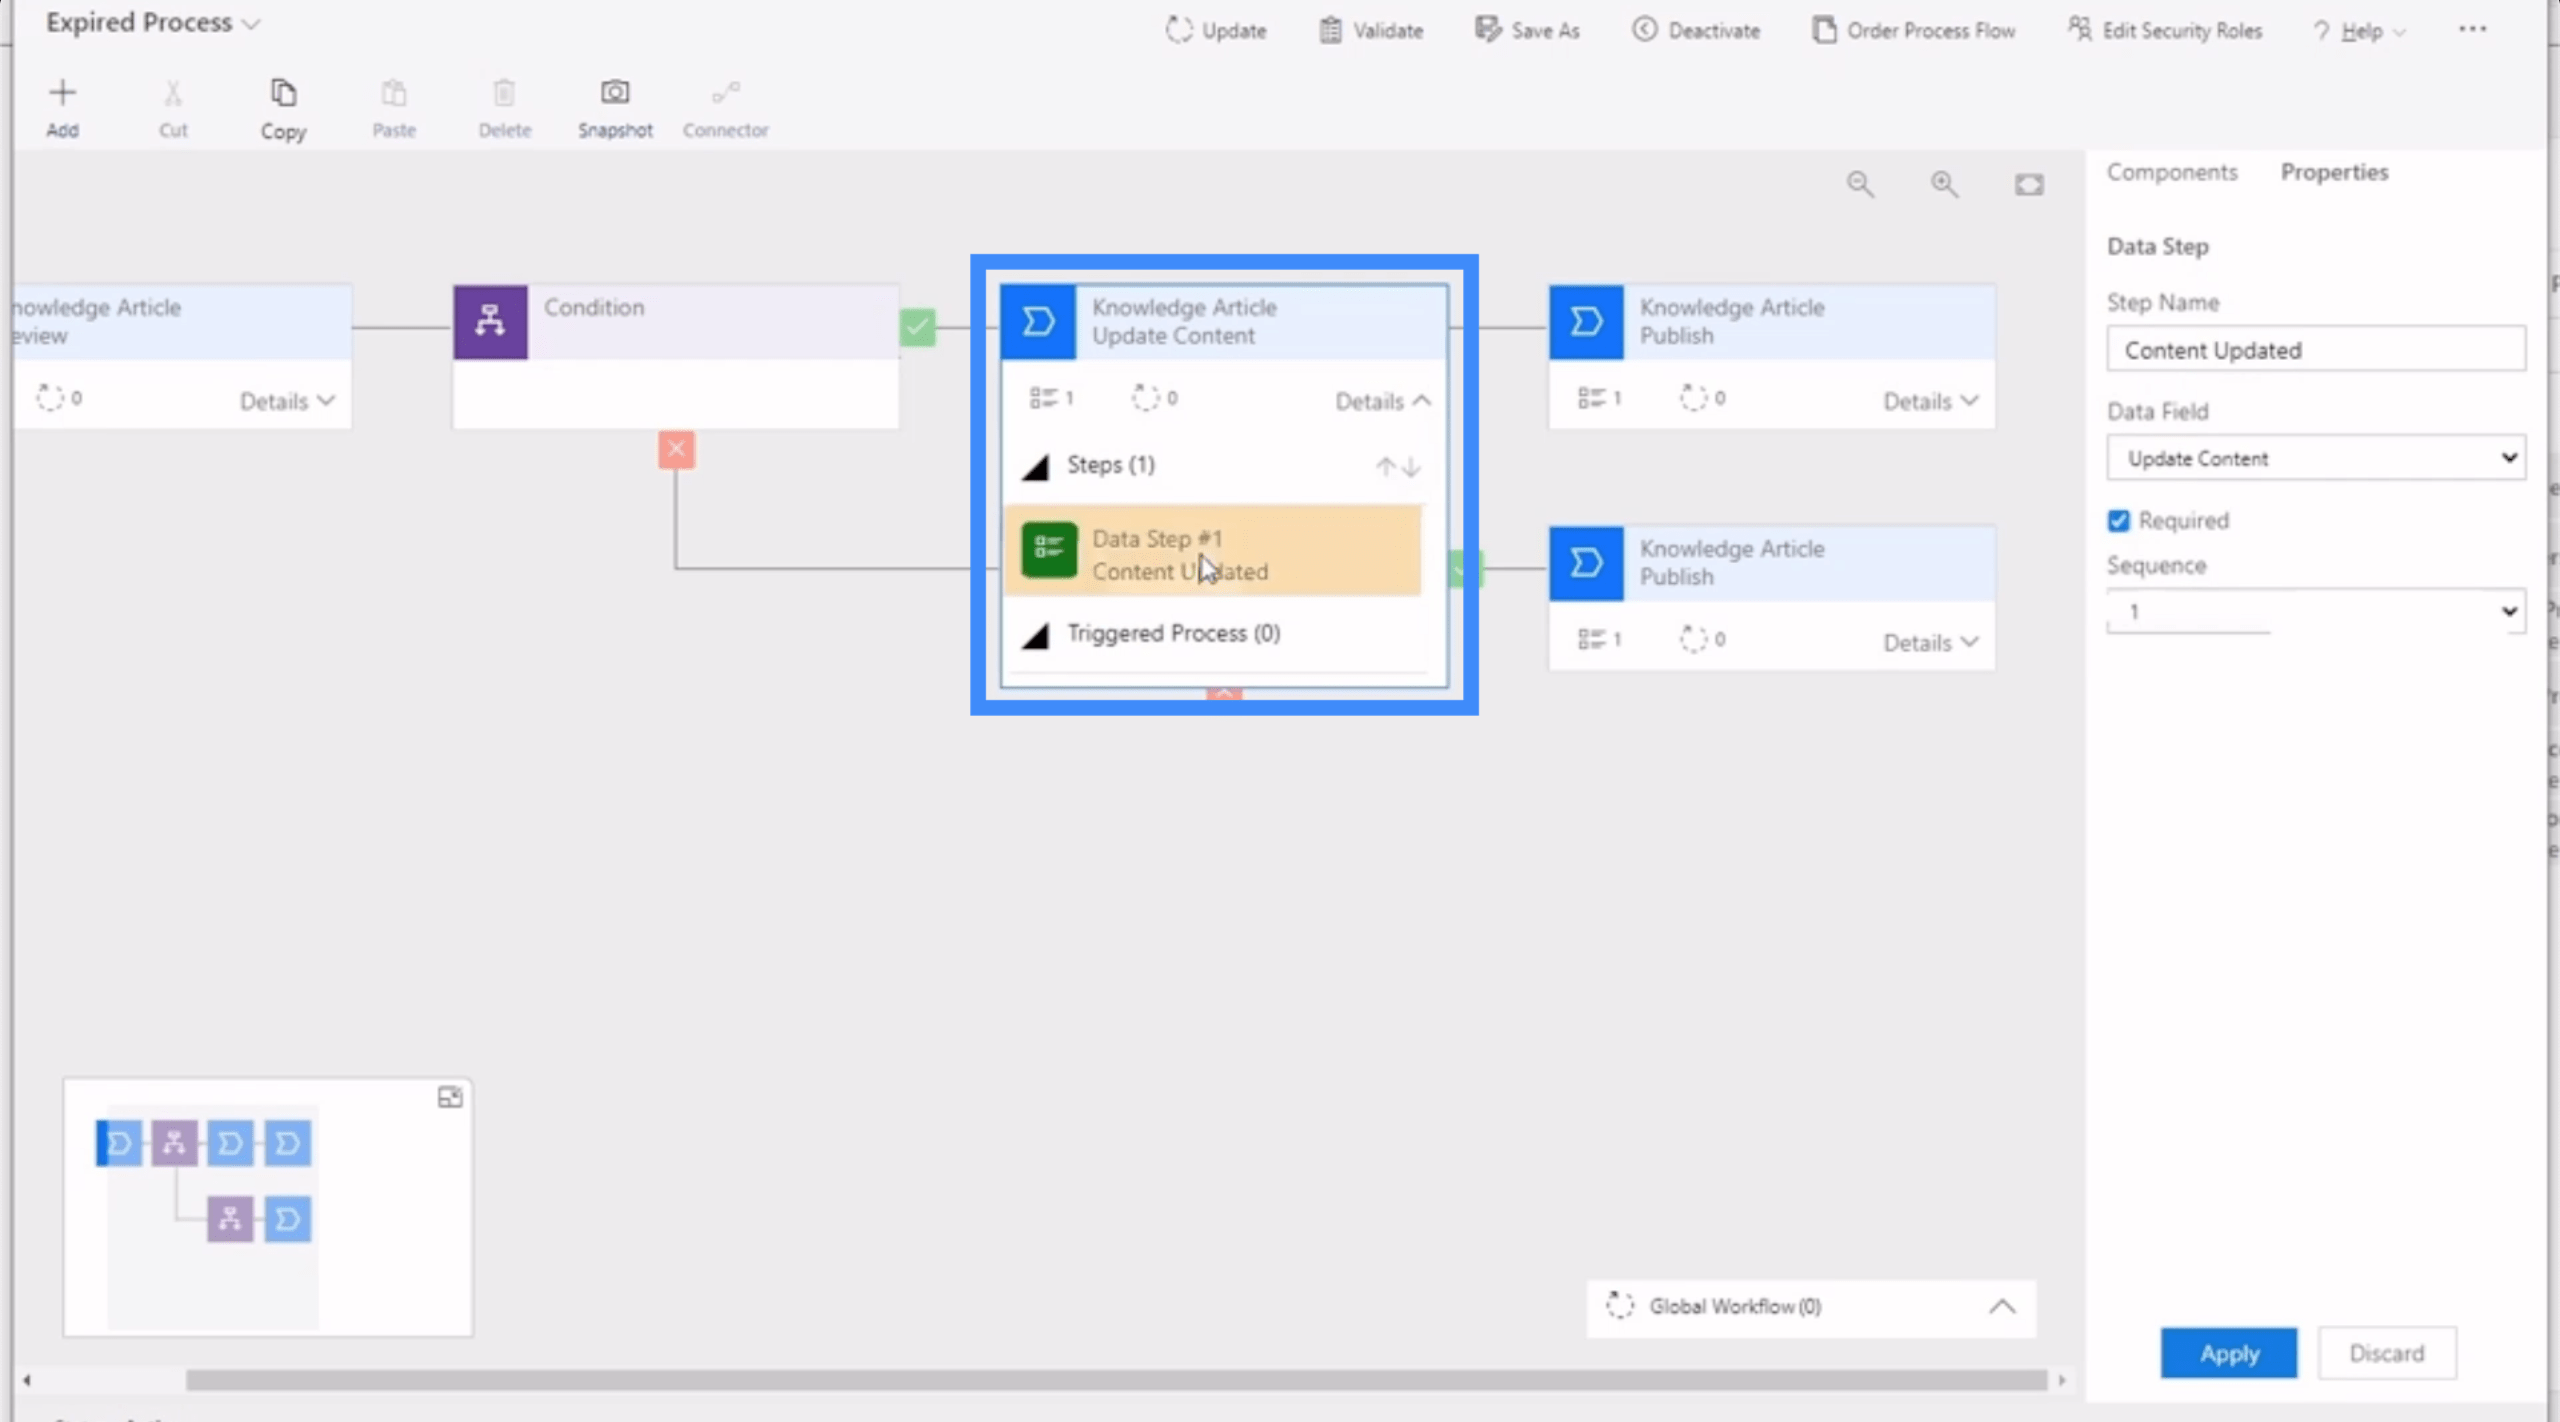2560x1422 pixels.
Task: Click the purple Condition stage icon
Action: tap(490, 322)
